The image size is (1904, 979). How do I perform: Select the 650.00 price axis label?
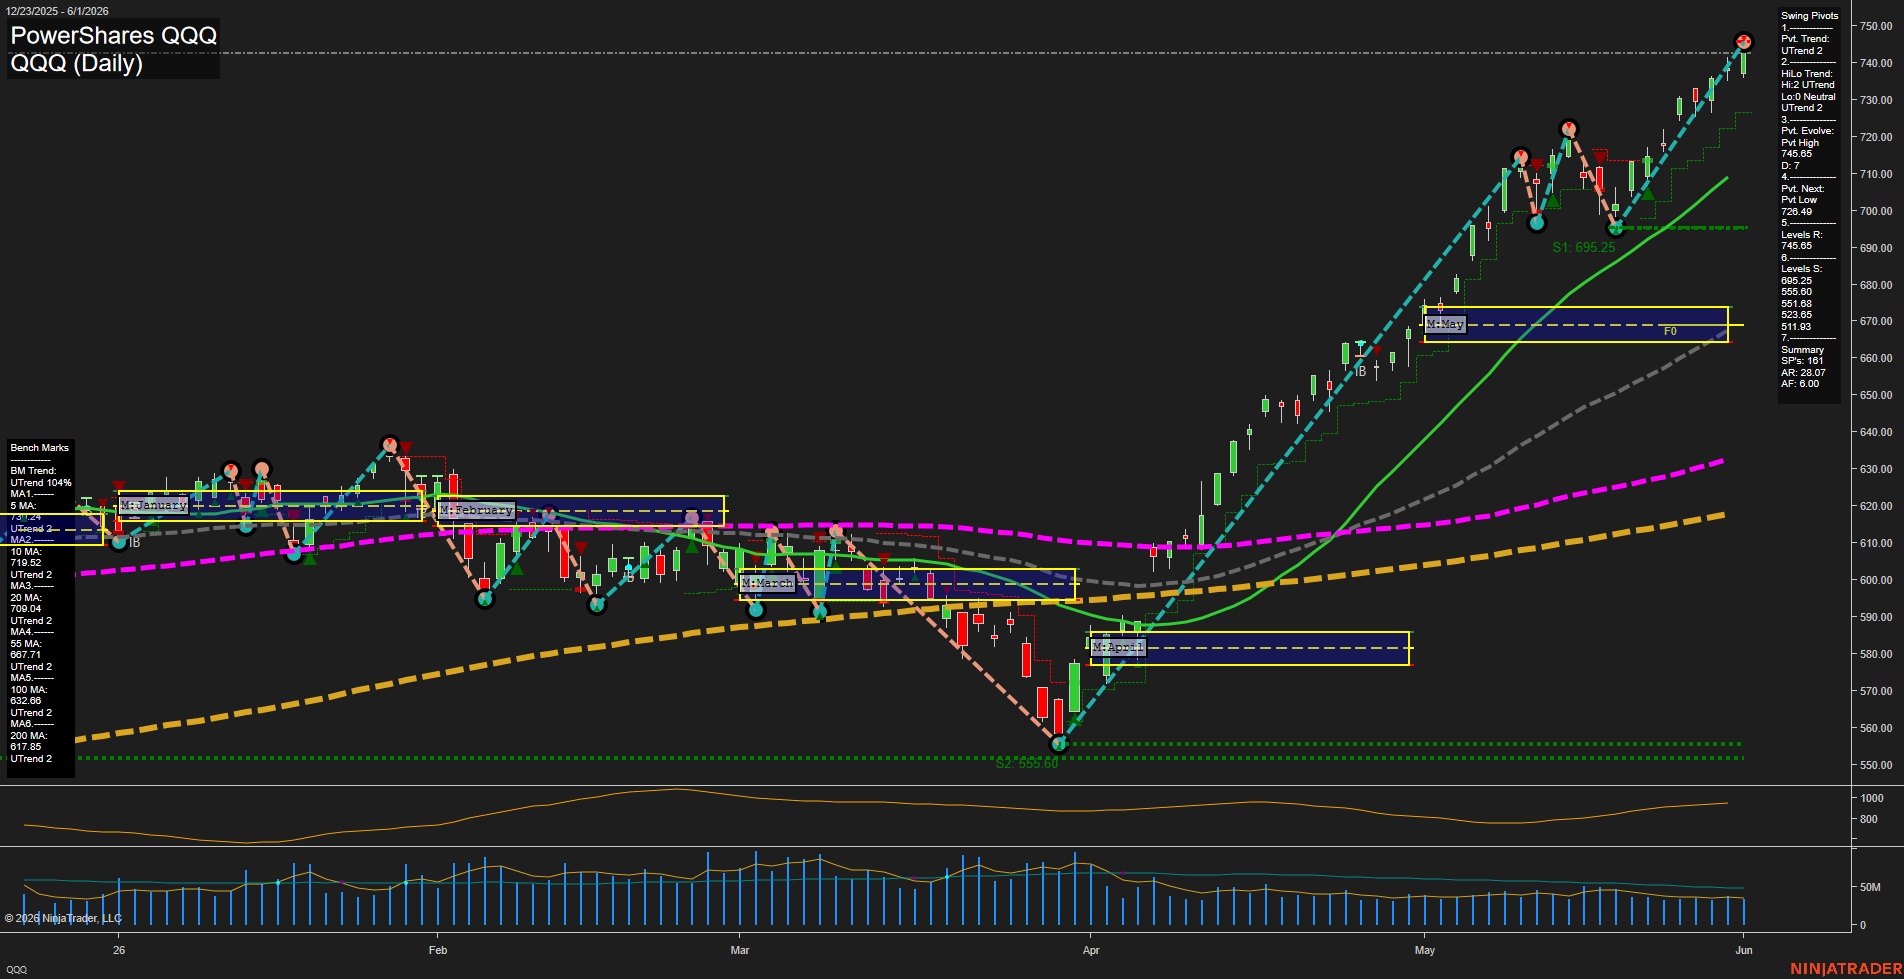coord(1876,395)
